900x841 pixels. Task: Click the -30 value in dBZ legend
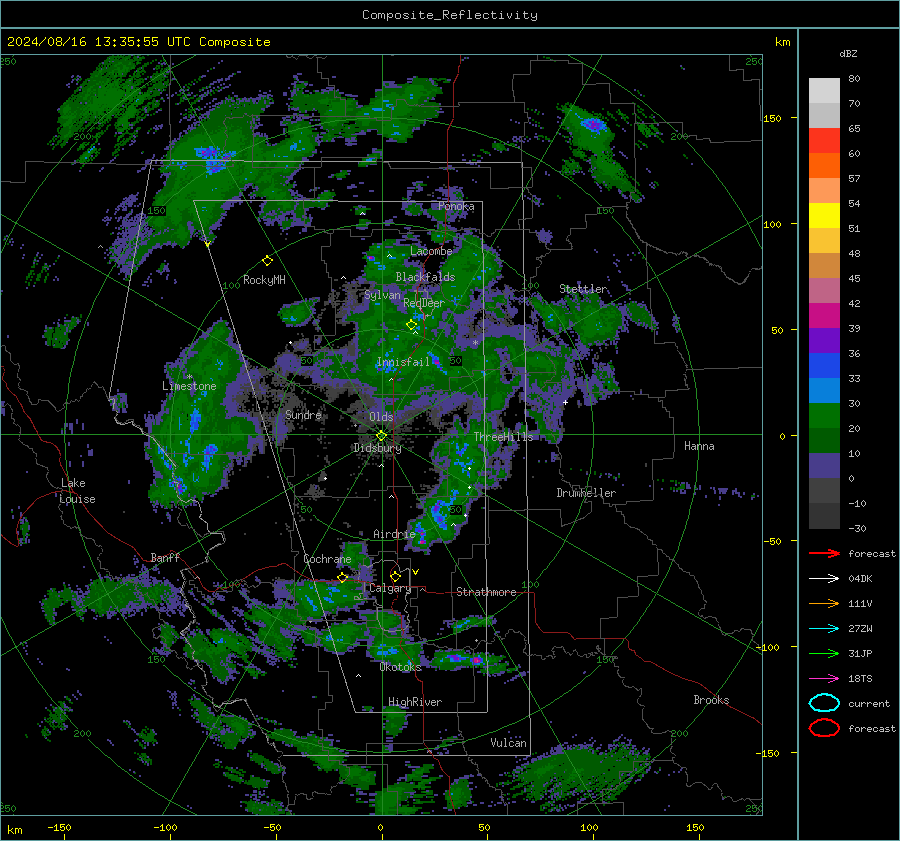click(x=858, y=528)
